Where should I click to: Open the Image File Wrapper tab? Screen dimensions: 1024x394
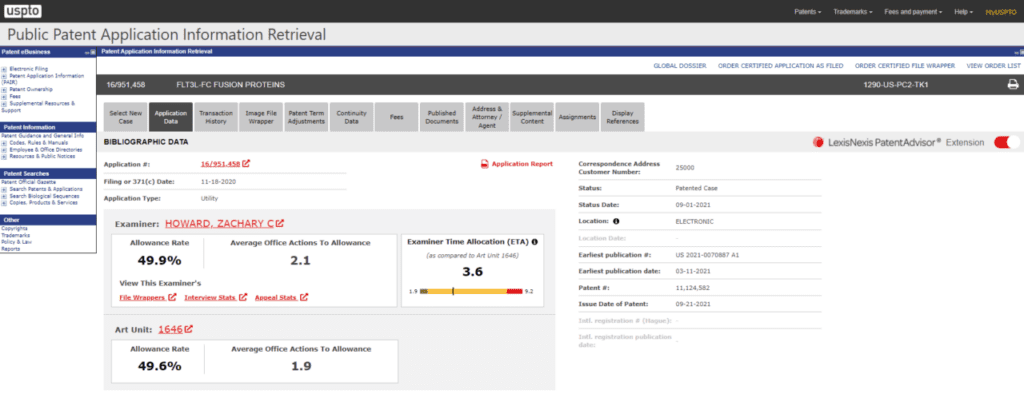[x=261, y=117]
